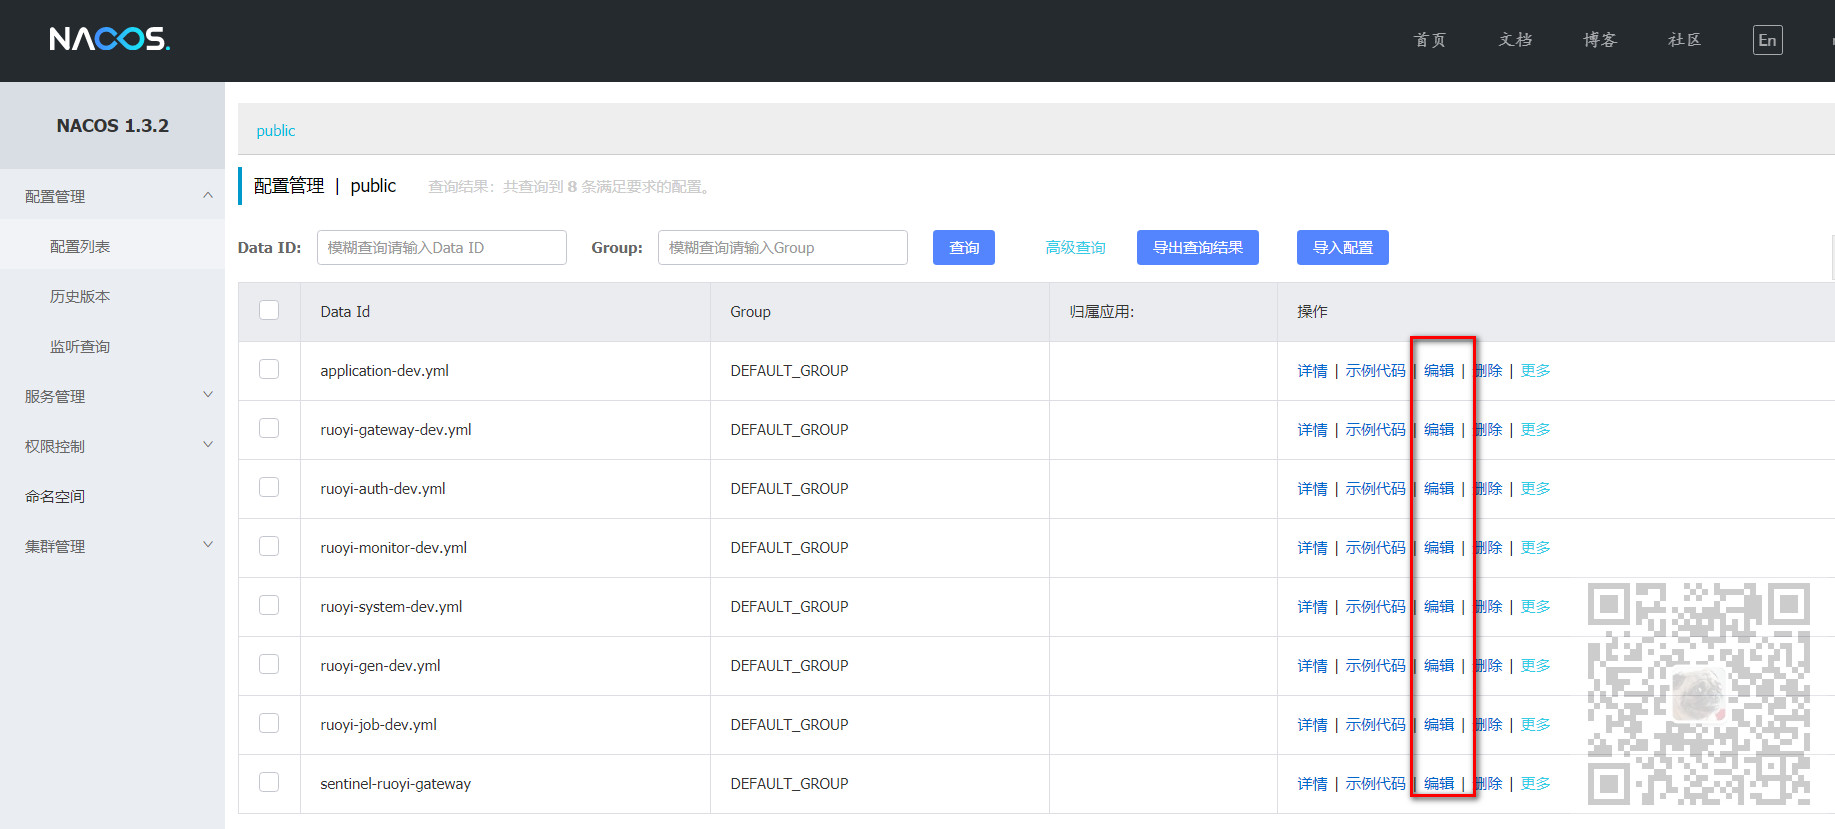Check the ruoyi-job-dev.yml row checkbox
Image resolution: width=1835 pixels, height=829 pixels.
[269, 723]
